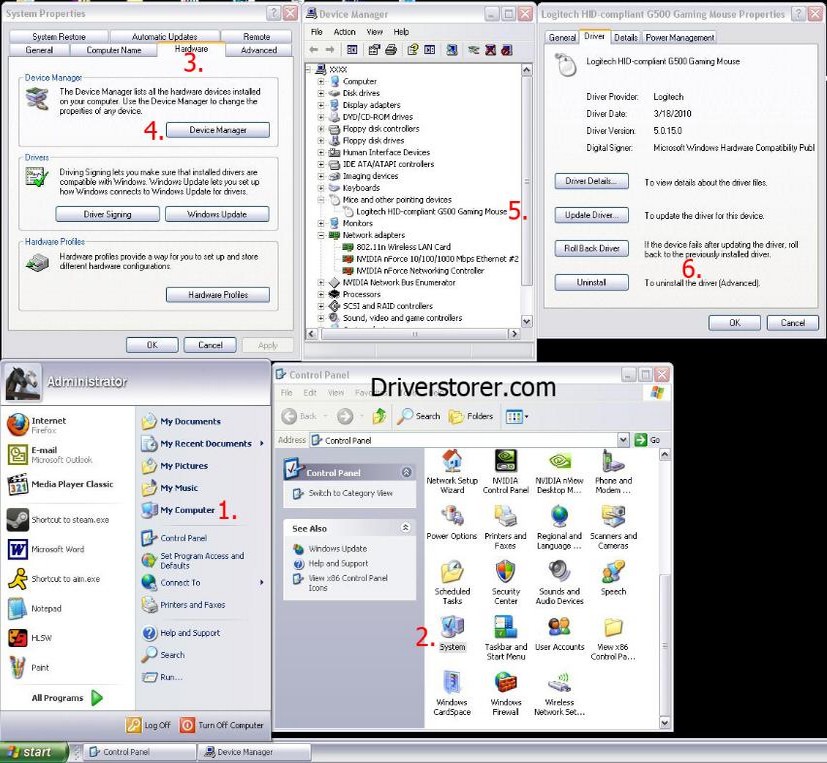This screenshot has height=763, width=827.
Task: Open Windows CardSpace icon
Action: click(x=451, y=693)
